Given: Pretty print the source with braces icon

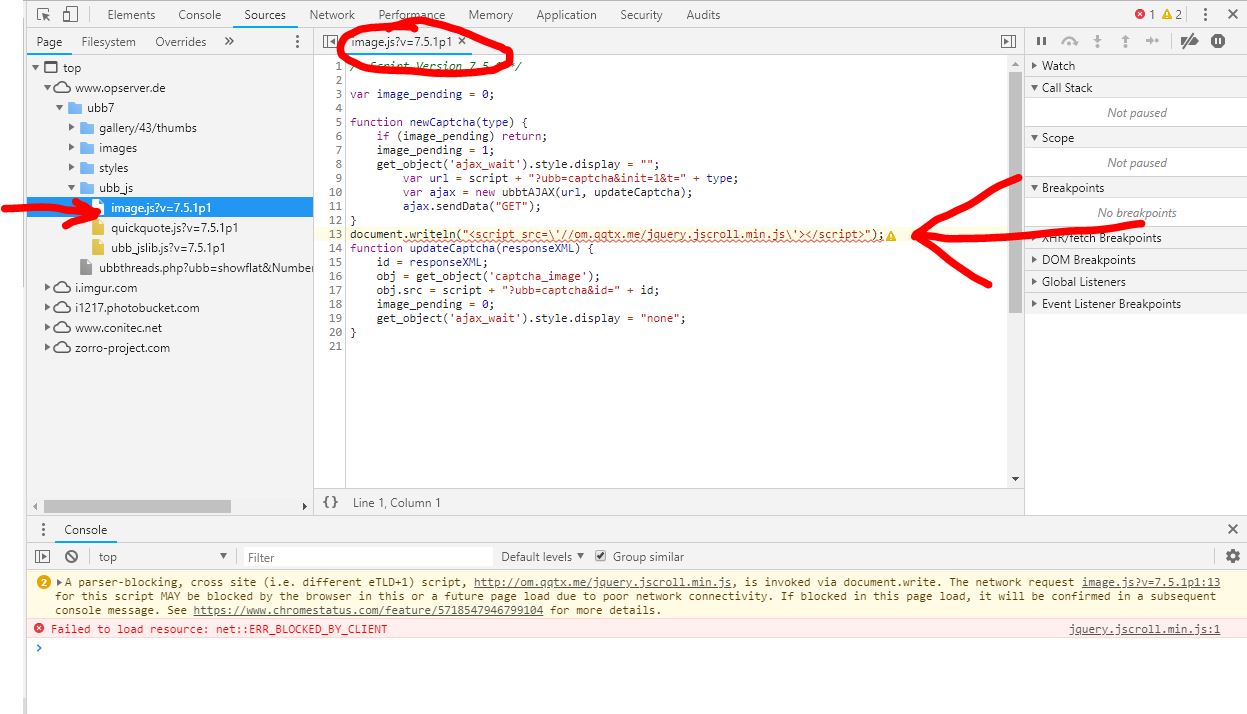Looking at the screenshot, I should [x=331, y=502].
